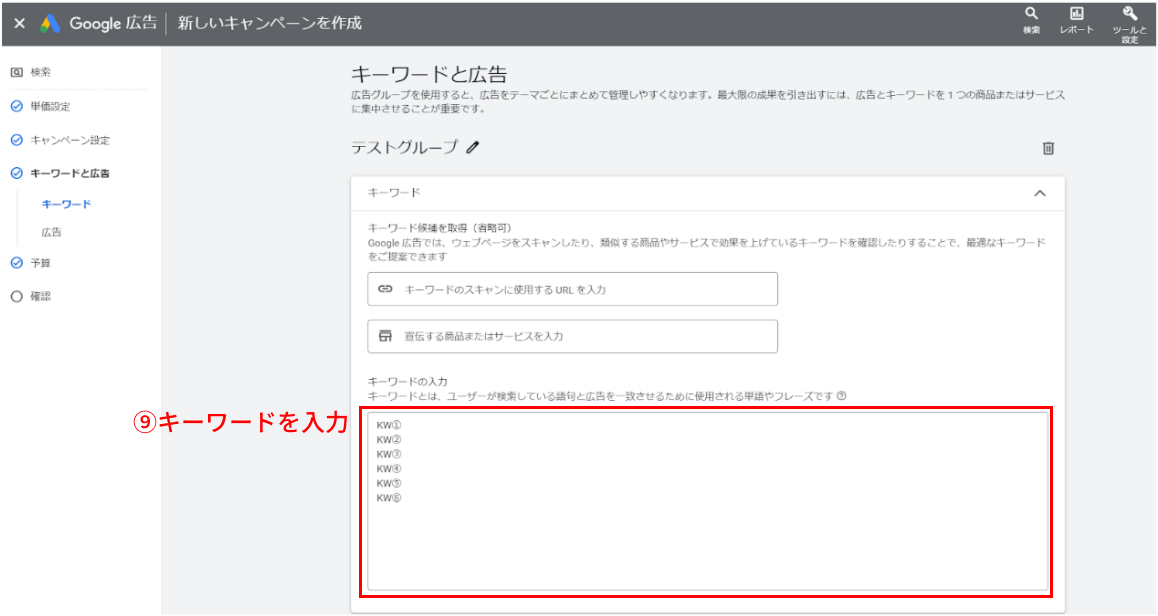Go to 単価設定 step
The width and height of the screenshot is (1158, 616).
pyautogui.click(x=50, y=106)
